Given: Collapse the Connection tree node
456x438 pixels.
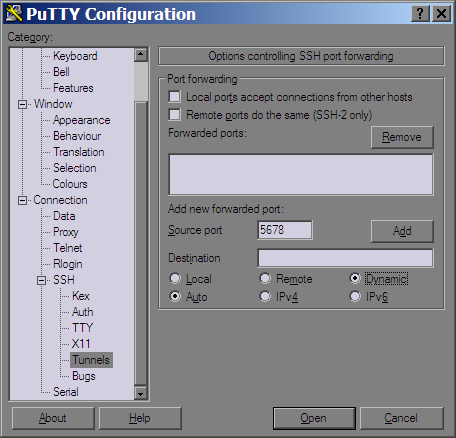Looking at the screenshot, I should (22, 200).
